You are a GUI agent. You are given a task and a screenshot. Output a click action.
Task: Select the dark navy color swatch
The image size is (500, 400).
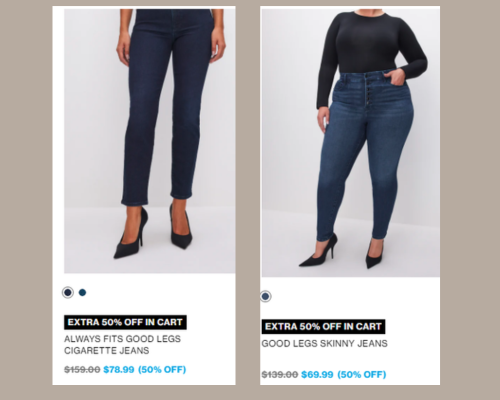[68, 293]
